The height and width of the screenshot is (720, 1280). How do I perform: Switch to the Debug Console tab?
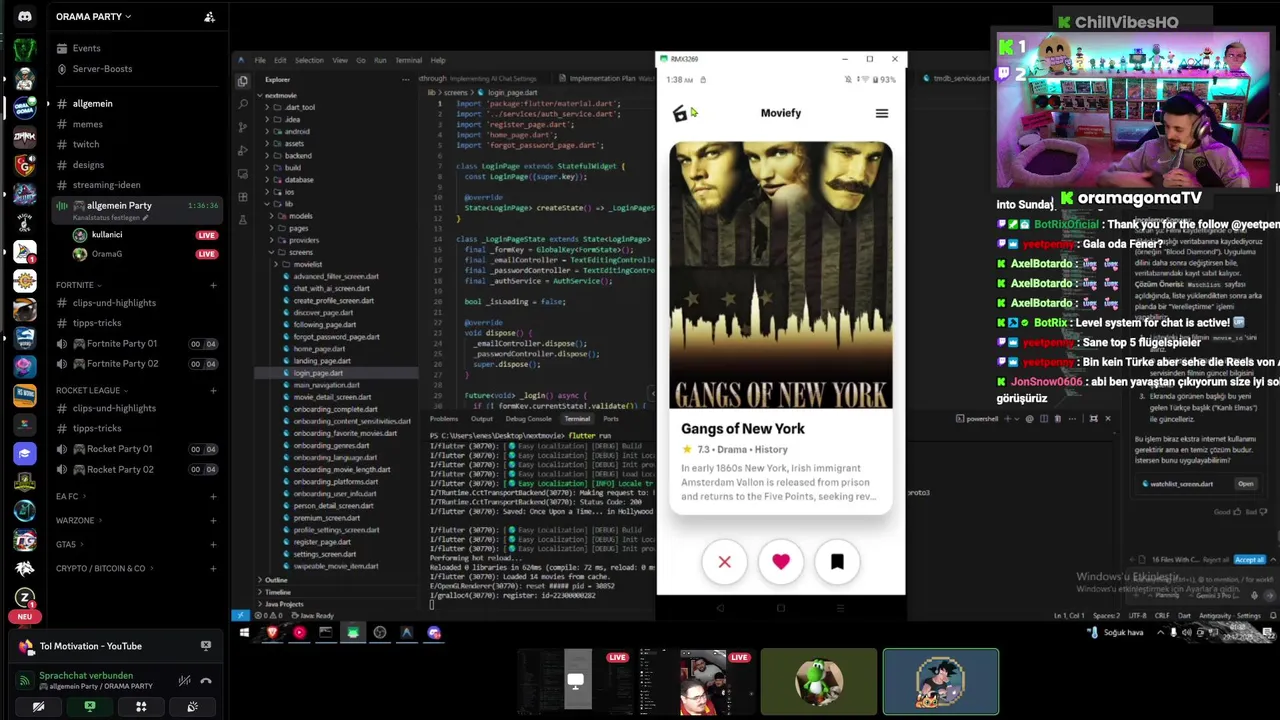click(528, 419)
